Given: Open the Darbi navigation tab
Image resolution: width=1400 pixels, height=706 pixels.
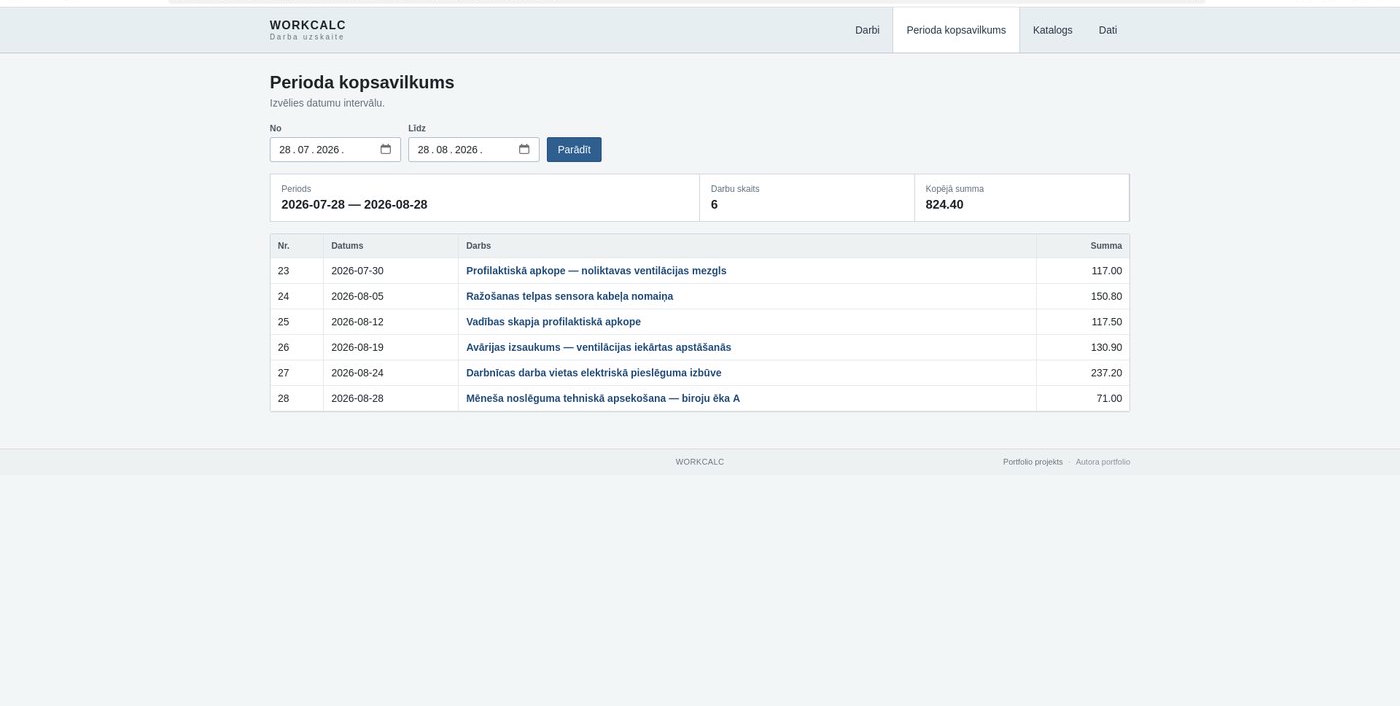Looking at the screenshot, I should [867, 30].
